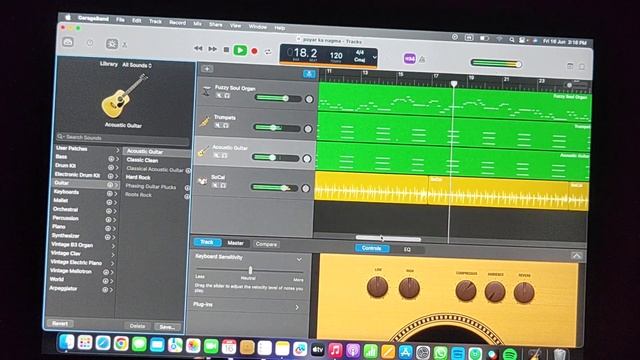640x360 pixels.
Task: Select the Classic Clean patch
Action: 142,160
